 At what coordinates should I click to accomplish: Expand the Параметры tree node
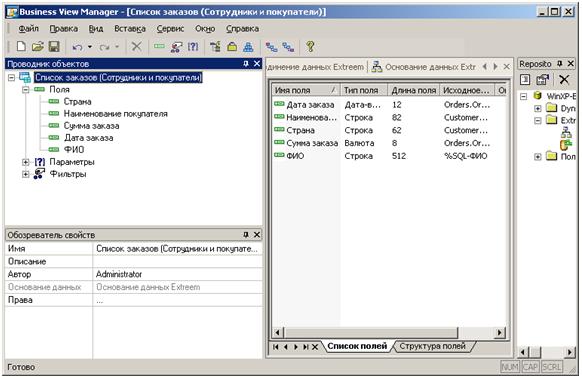pyautogui.click(x=25, y=162)
